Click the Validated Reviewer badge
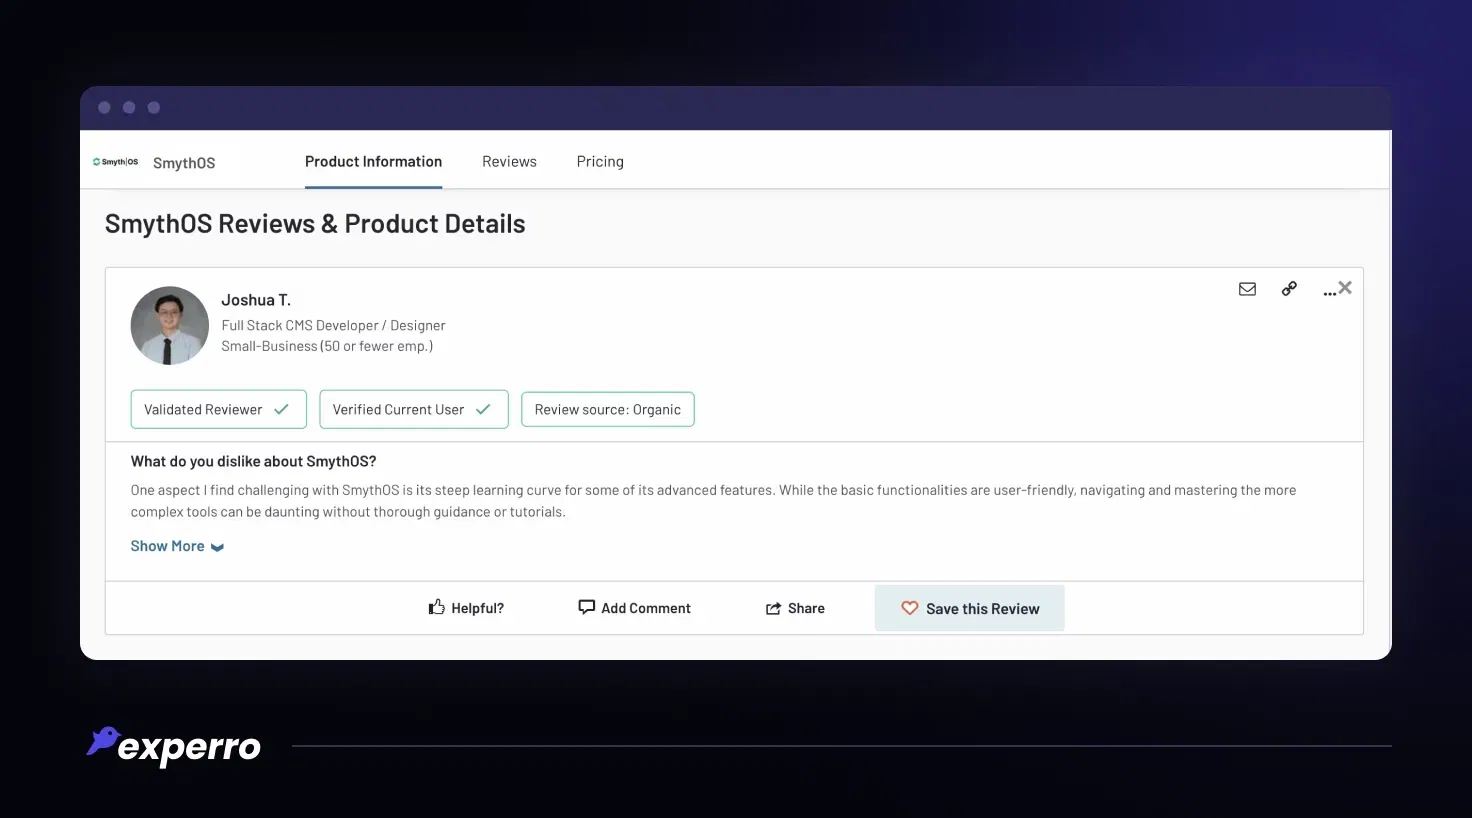 pos(218,409)
